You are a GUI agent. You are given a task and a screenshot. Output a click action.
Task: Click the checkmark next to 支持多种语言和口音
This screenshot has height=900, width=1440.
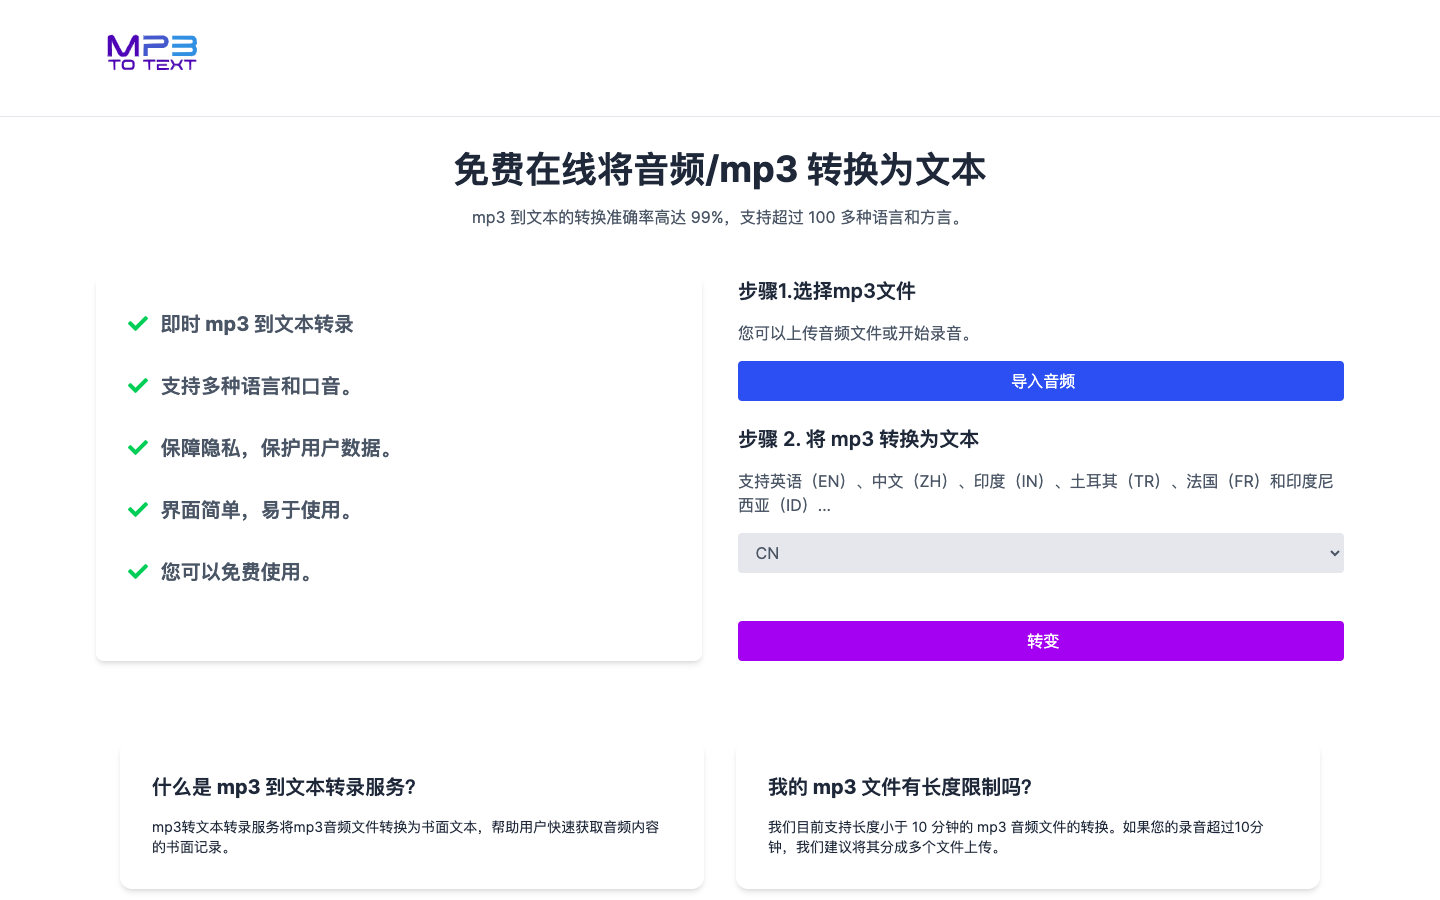click(x=138, y=386)
